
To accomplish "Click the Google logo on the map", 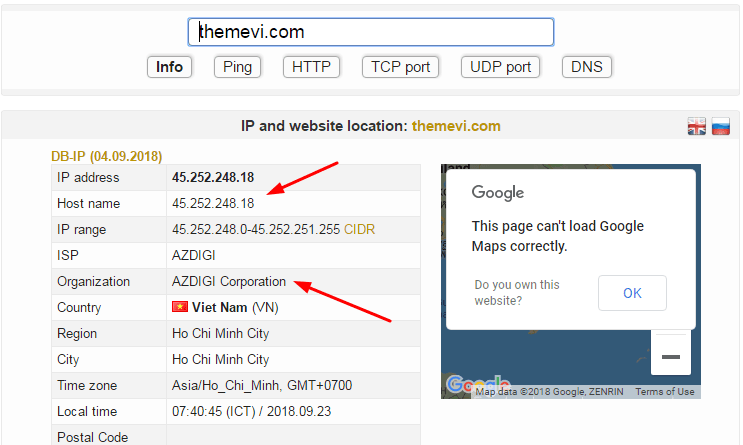I will (x=478, y=383).
